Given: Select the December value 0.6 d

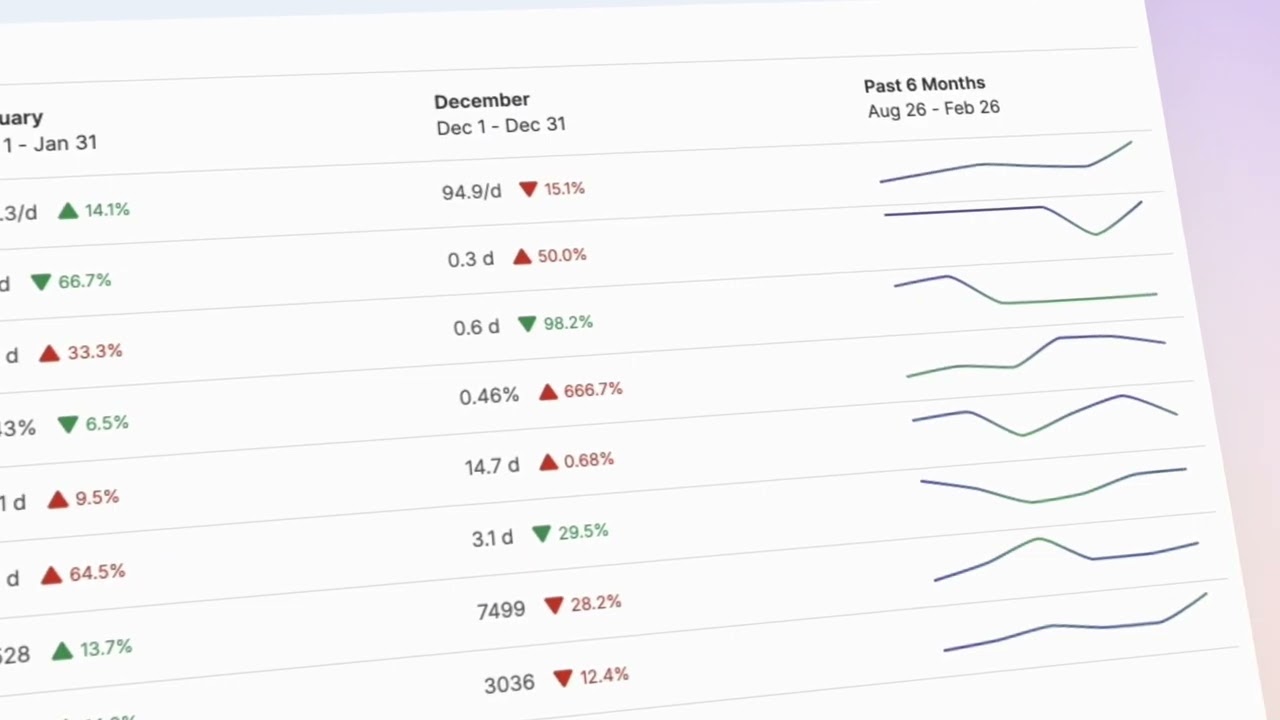Looking at the screenshot, I should [476, 328].
